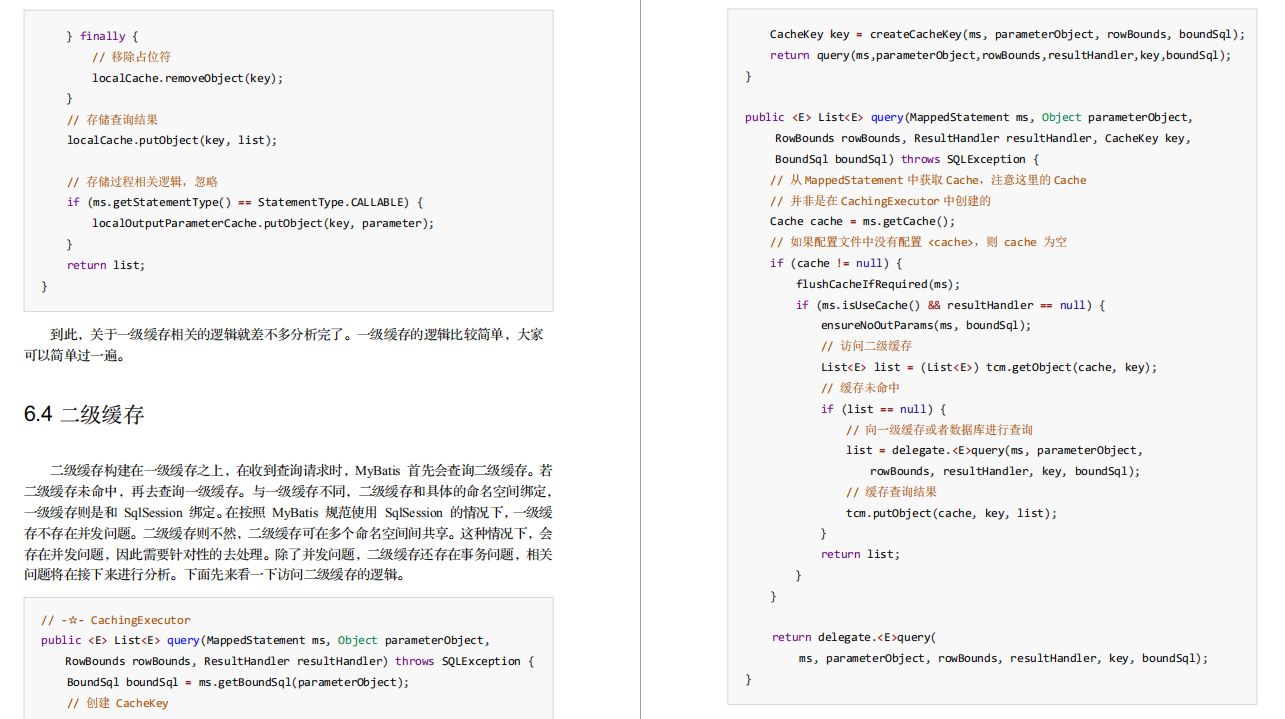Click the comment // 缓存查询结果
Screen dimensions: 1285x719
(x=891, y=492)
